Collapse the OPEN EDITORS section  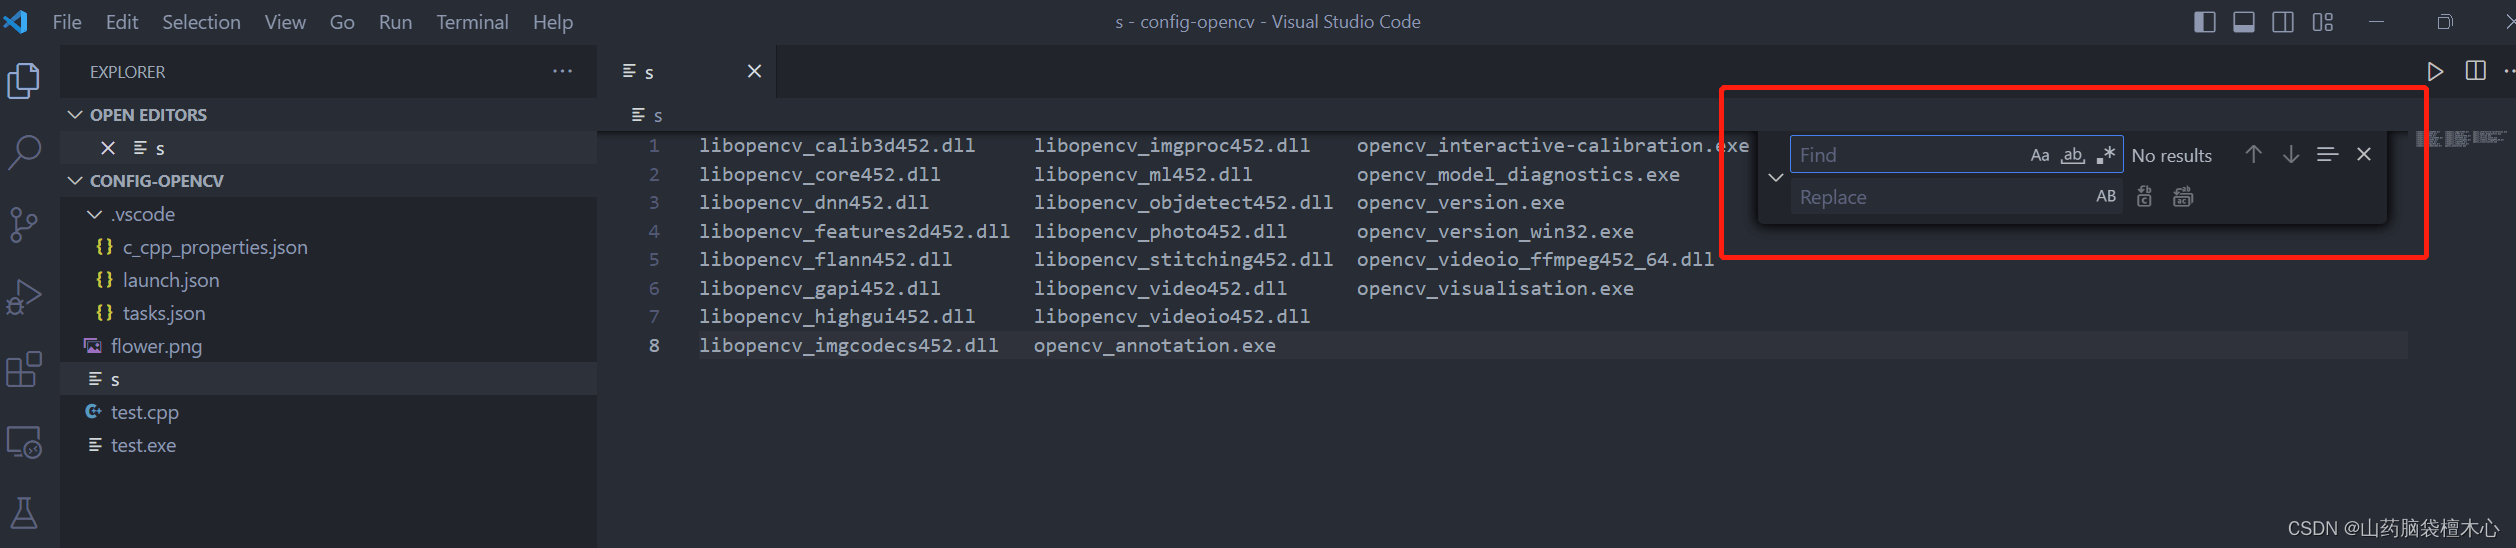[x=329, y=115]
